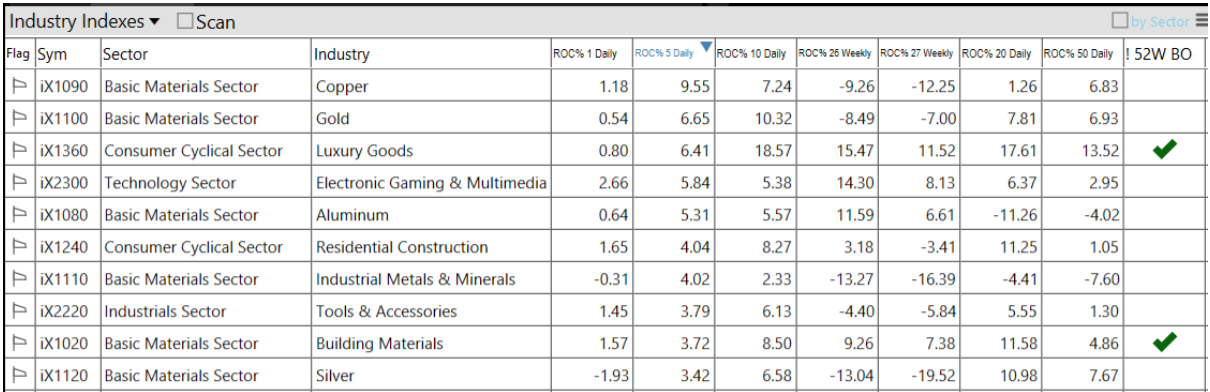The height and width of the screenshot is (392, 1210).
Task: Flag the Gold industry row
Action: (x=18, y=119)
